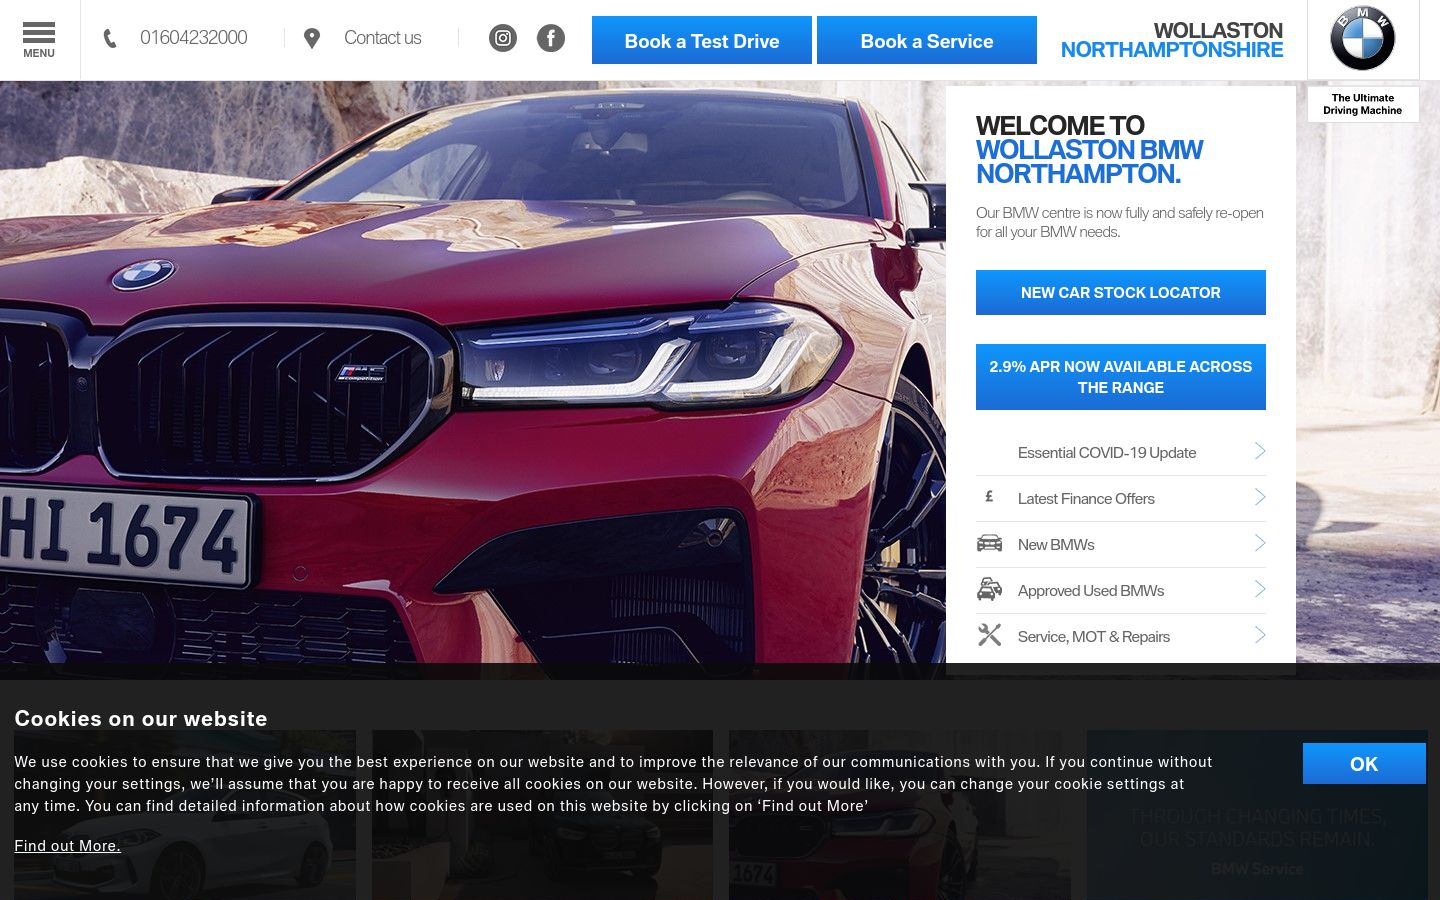1440x900 pixels.
Task: Open the Facebook icon
Action: click(551, 38)
